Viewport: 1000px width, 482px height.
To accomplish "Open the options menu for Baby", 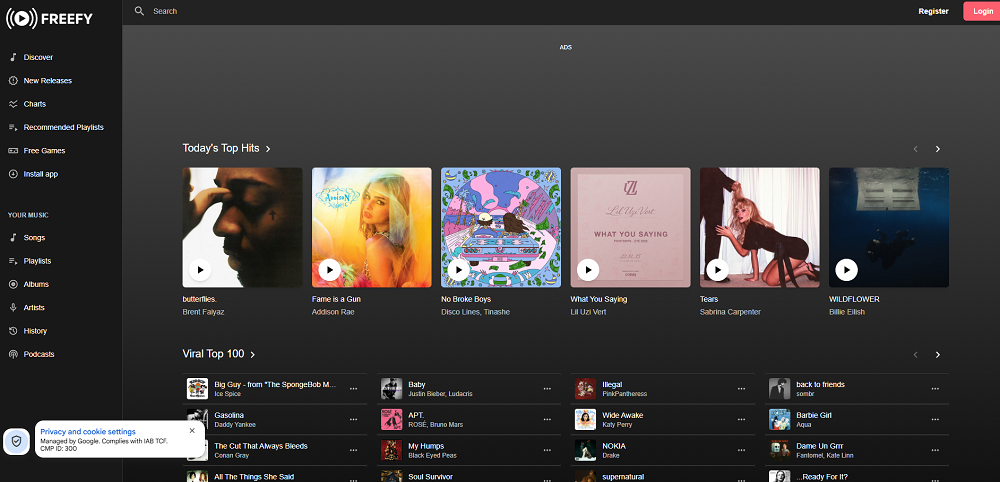I will (x=547, y=389).
